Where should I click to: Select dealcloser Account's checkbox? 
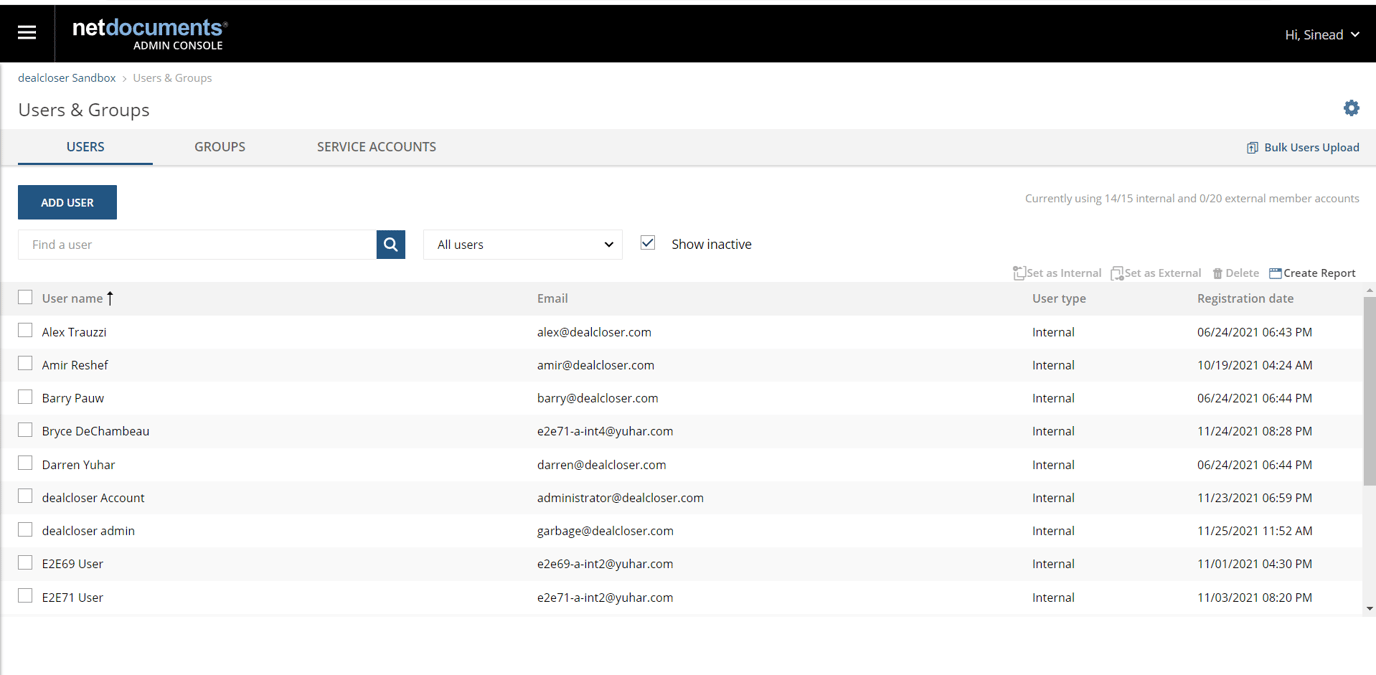point(25,496)
